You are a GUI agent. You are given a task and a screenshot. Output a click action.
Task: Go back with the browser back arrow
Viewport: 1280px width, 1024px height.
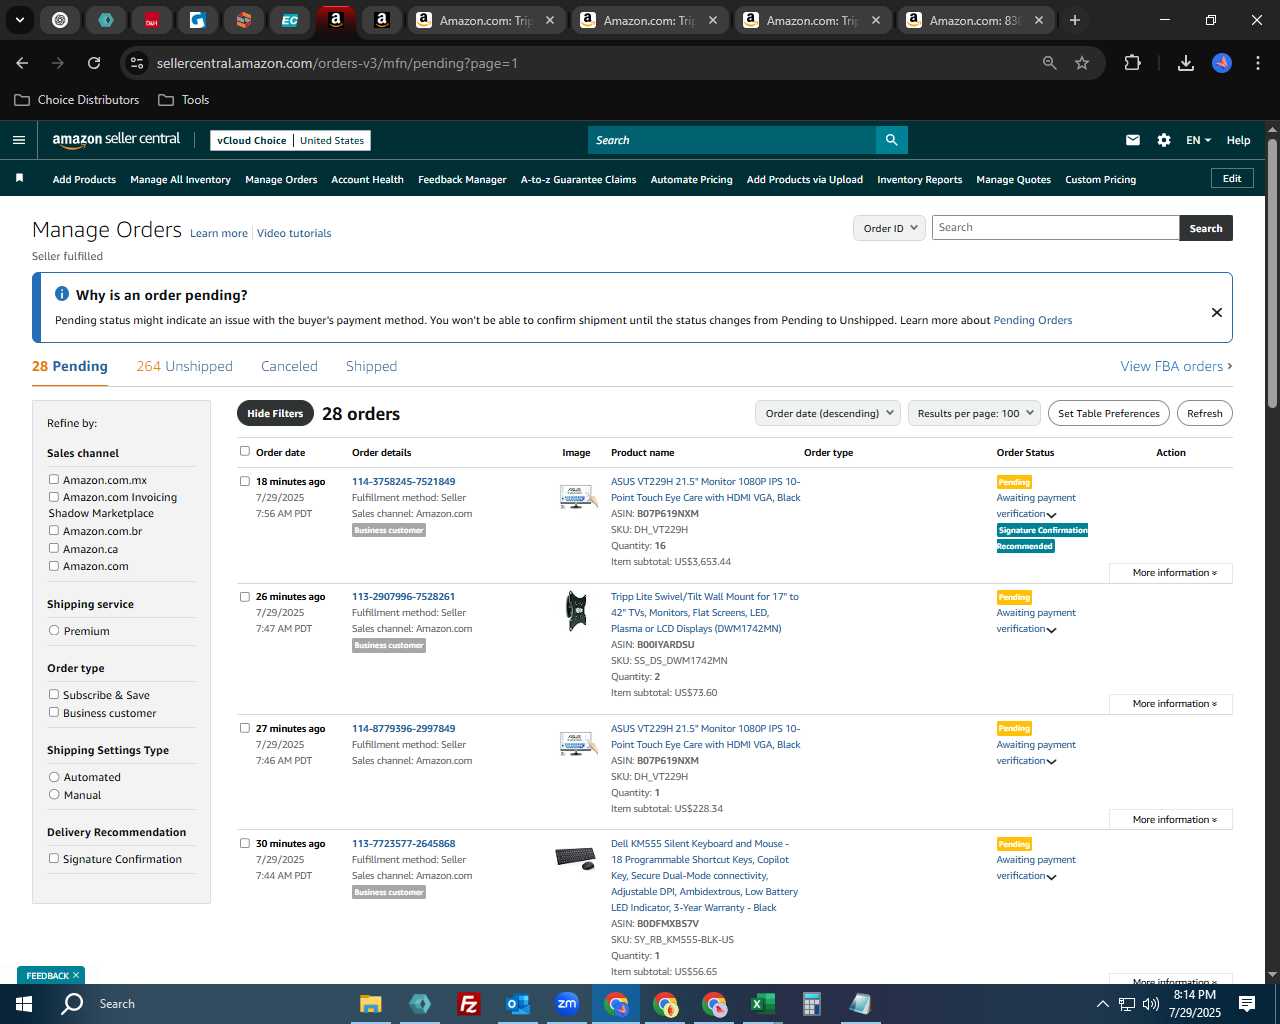click(22, 63)
